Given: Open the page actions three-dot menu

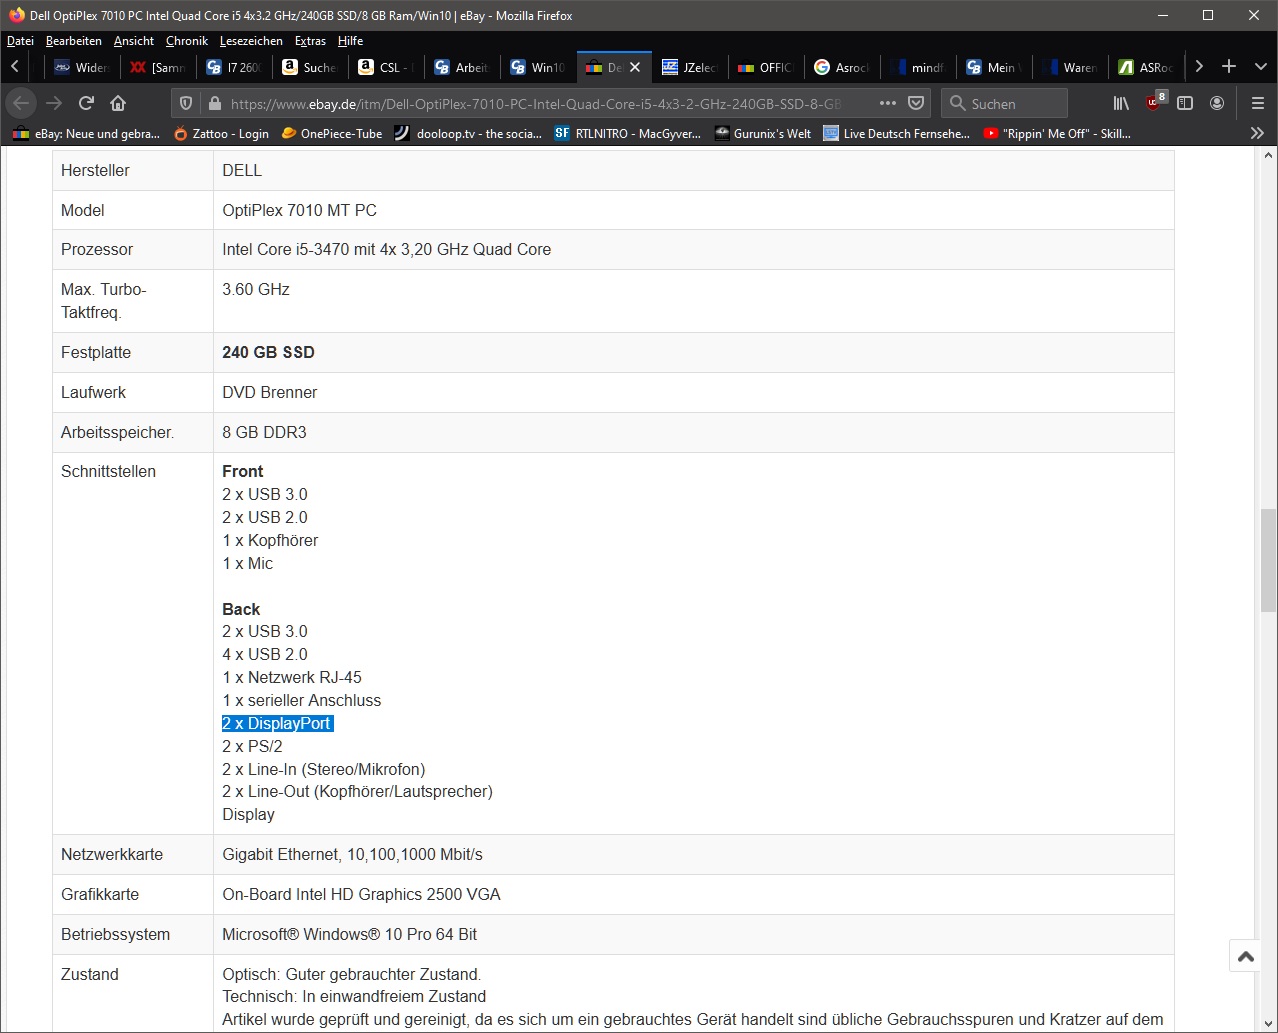Looking at the screenshot, I should pos(888,103).
